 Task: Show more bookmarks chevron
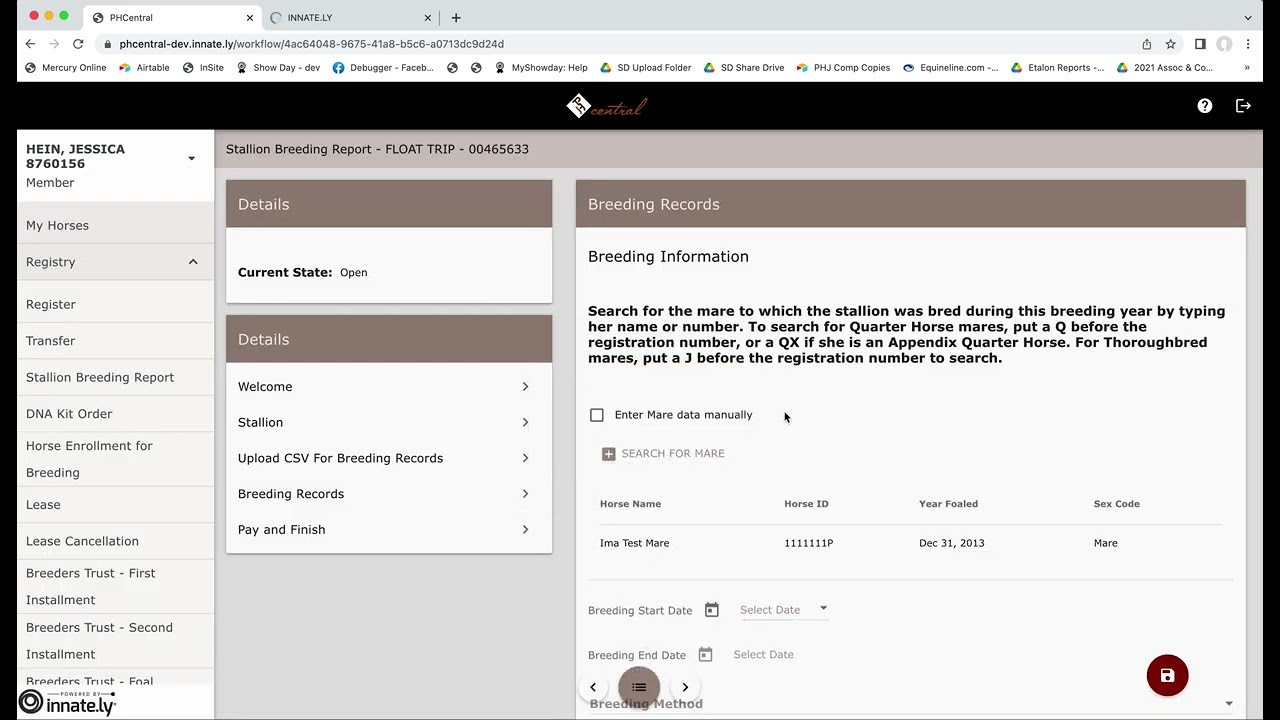1247,68
